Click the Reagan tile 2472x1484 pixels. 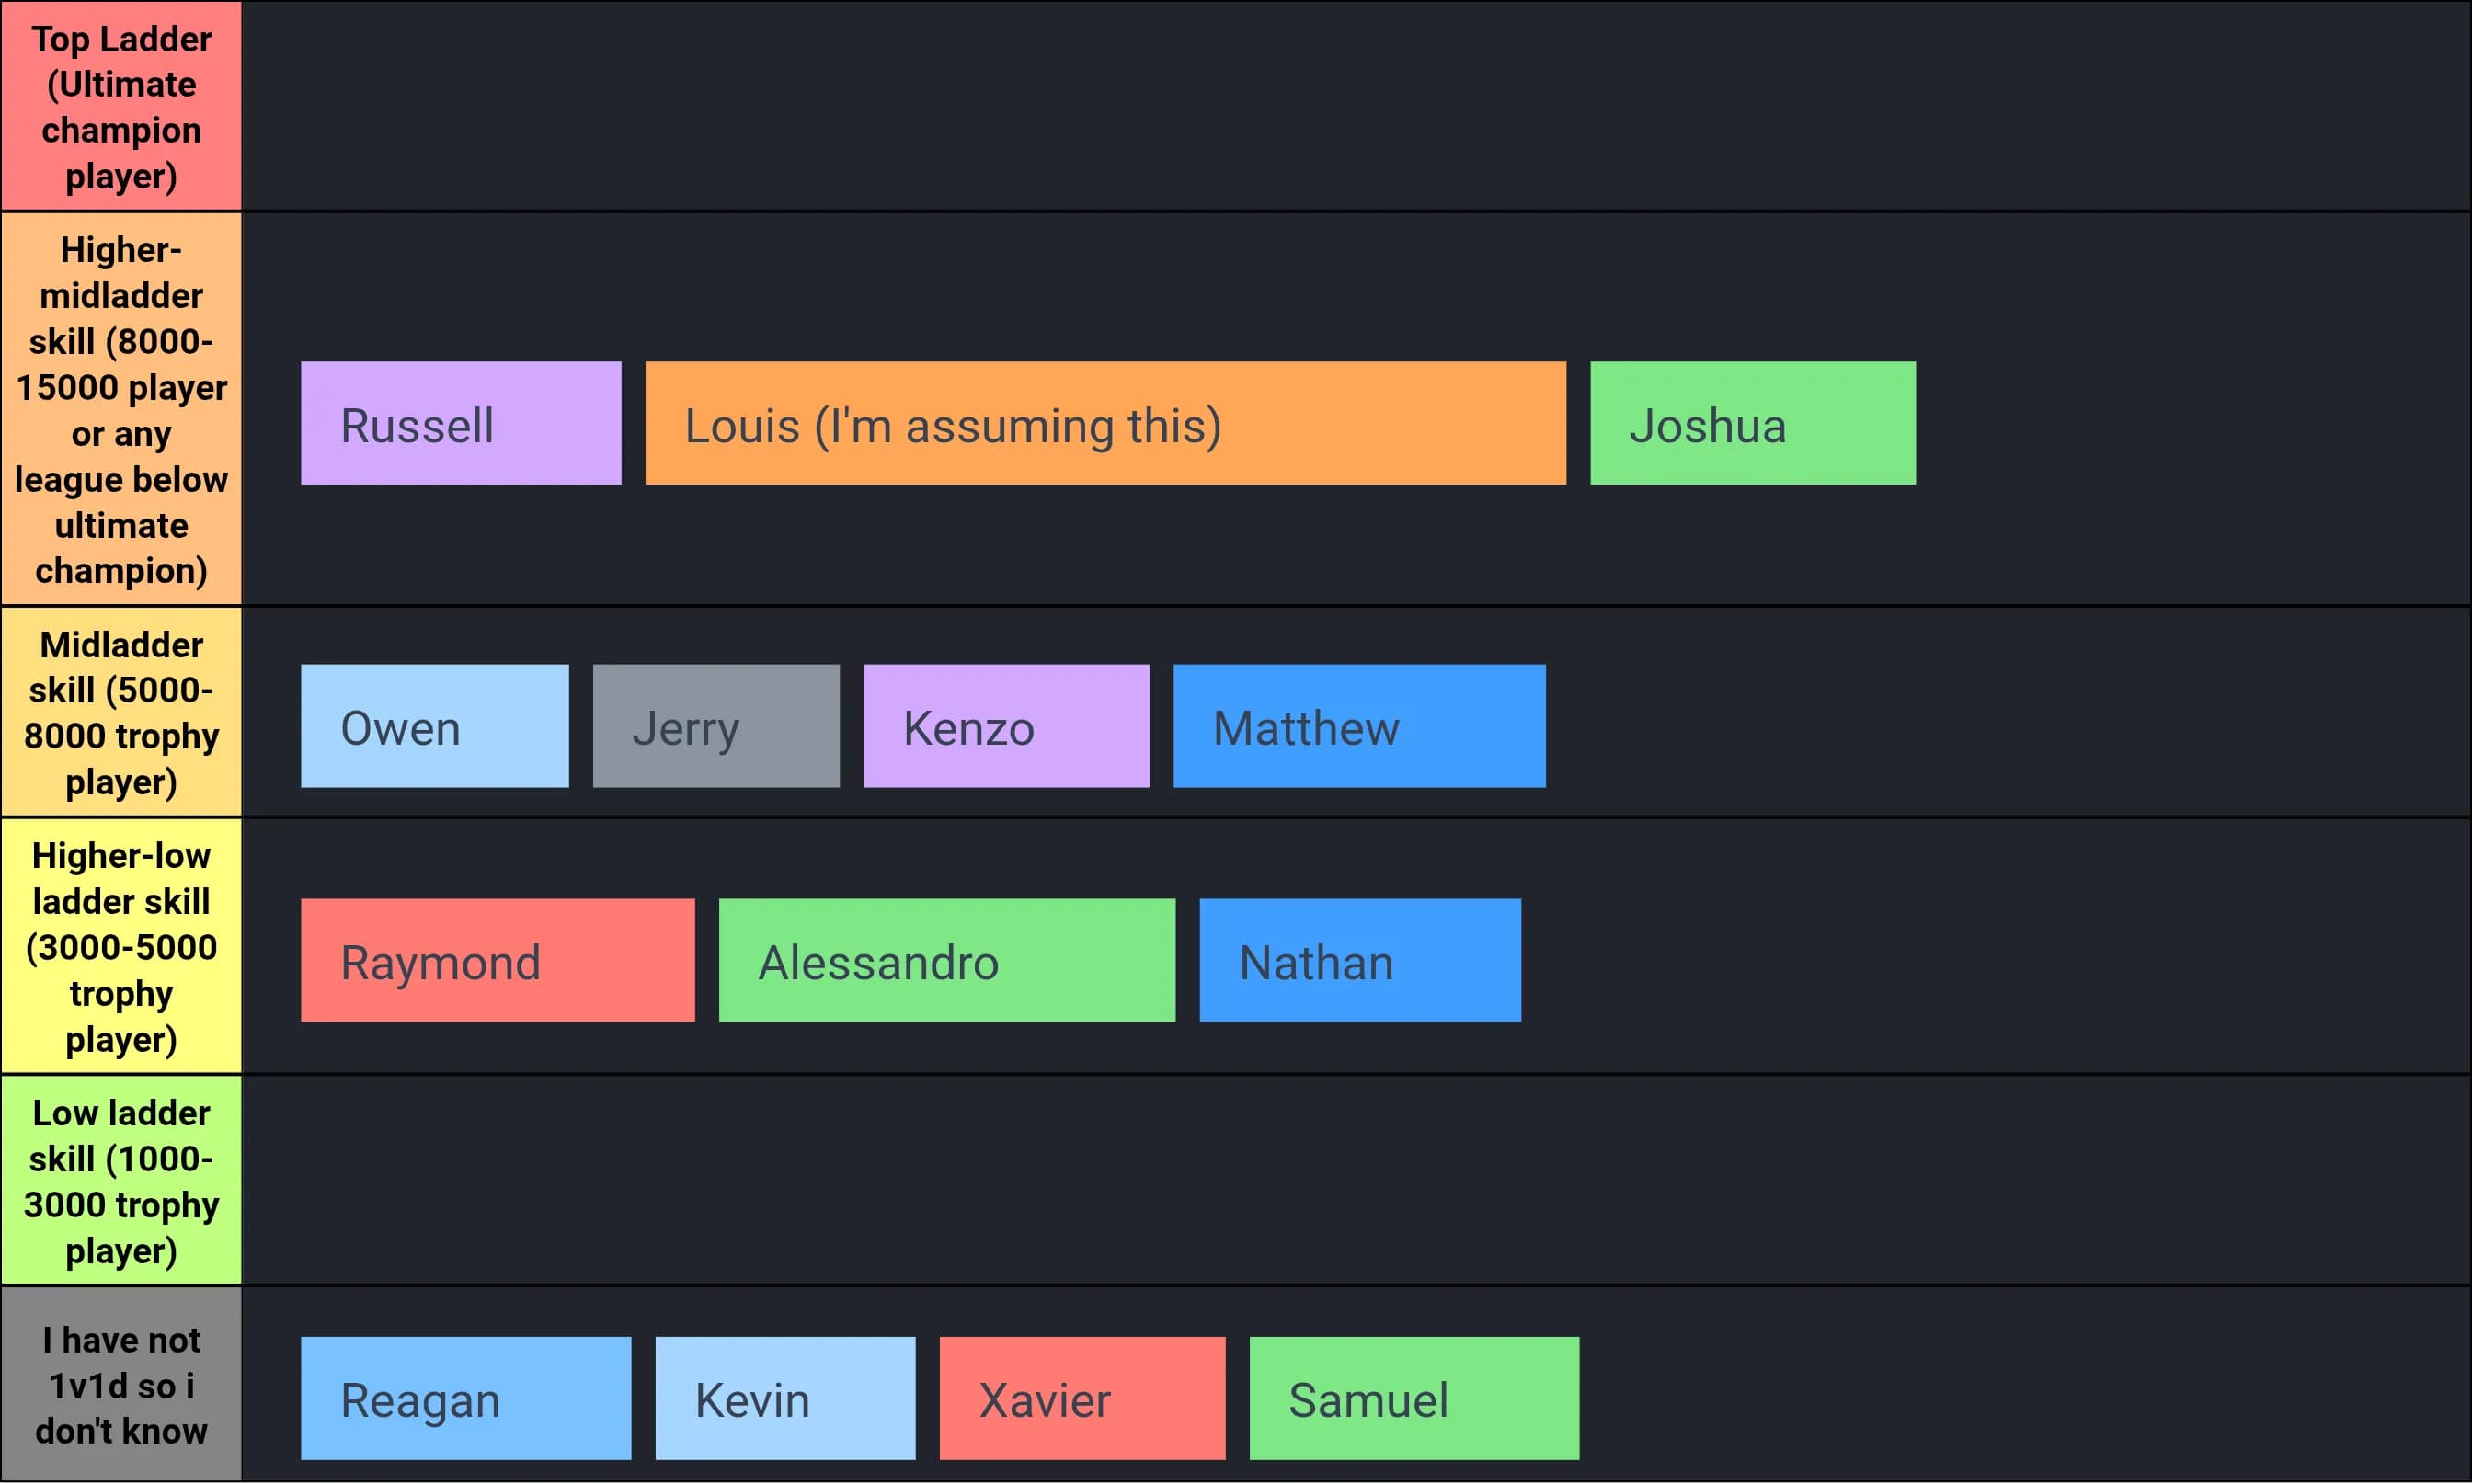465,1398
